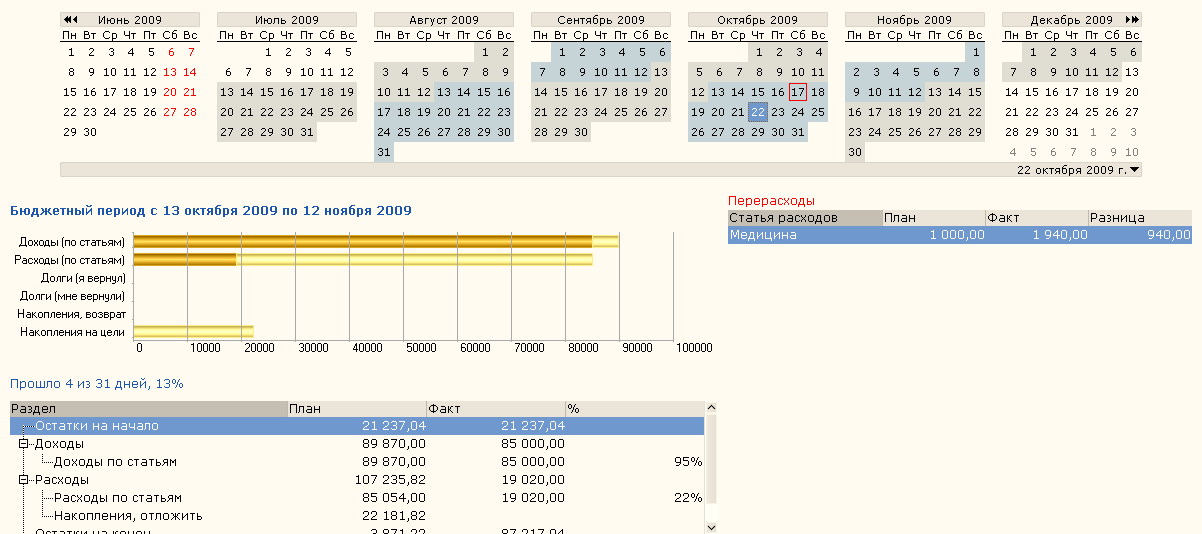This screenshot has width=1202, height=534.
Task: Open the date dropdown showing 22 октября 2009 г.
Action: 1134,170
